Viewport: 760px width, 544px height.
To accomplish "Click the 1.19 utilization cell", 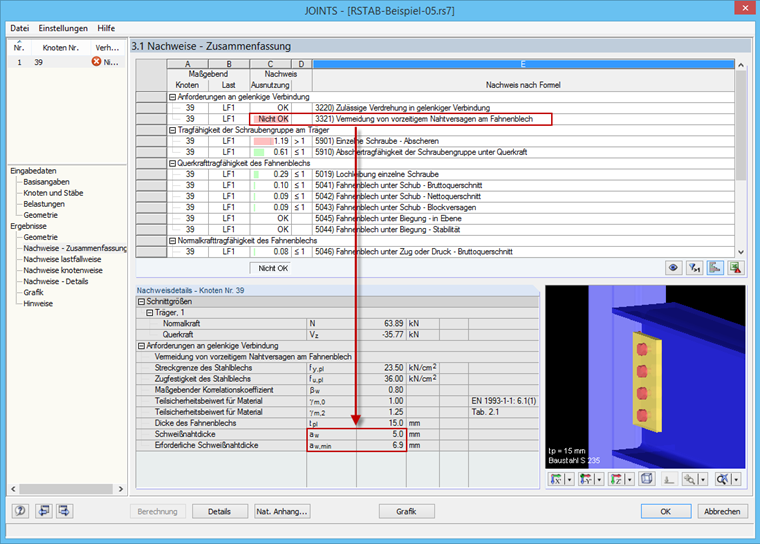I will 270,141.
